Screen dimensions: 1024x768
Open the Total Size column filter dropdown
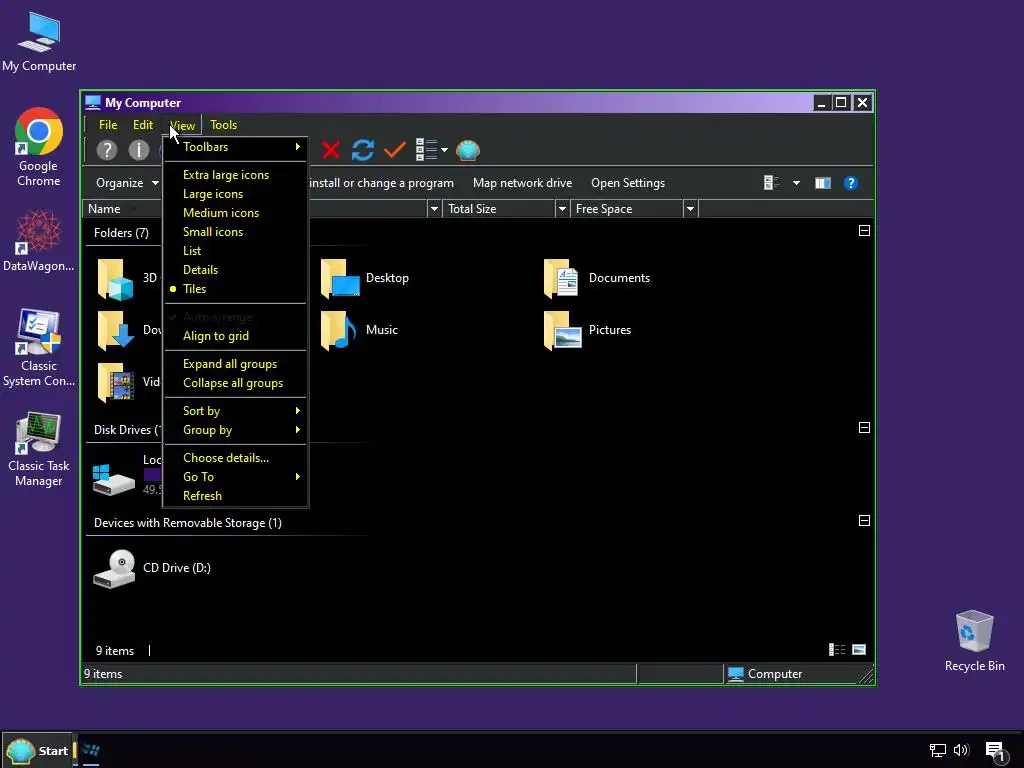coord(562,209)
